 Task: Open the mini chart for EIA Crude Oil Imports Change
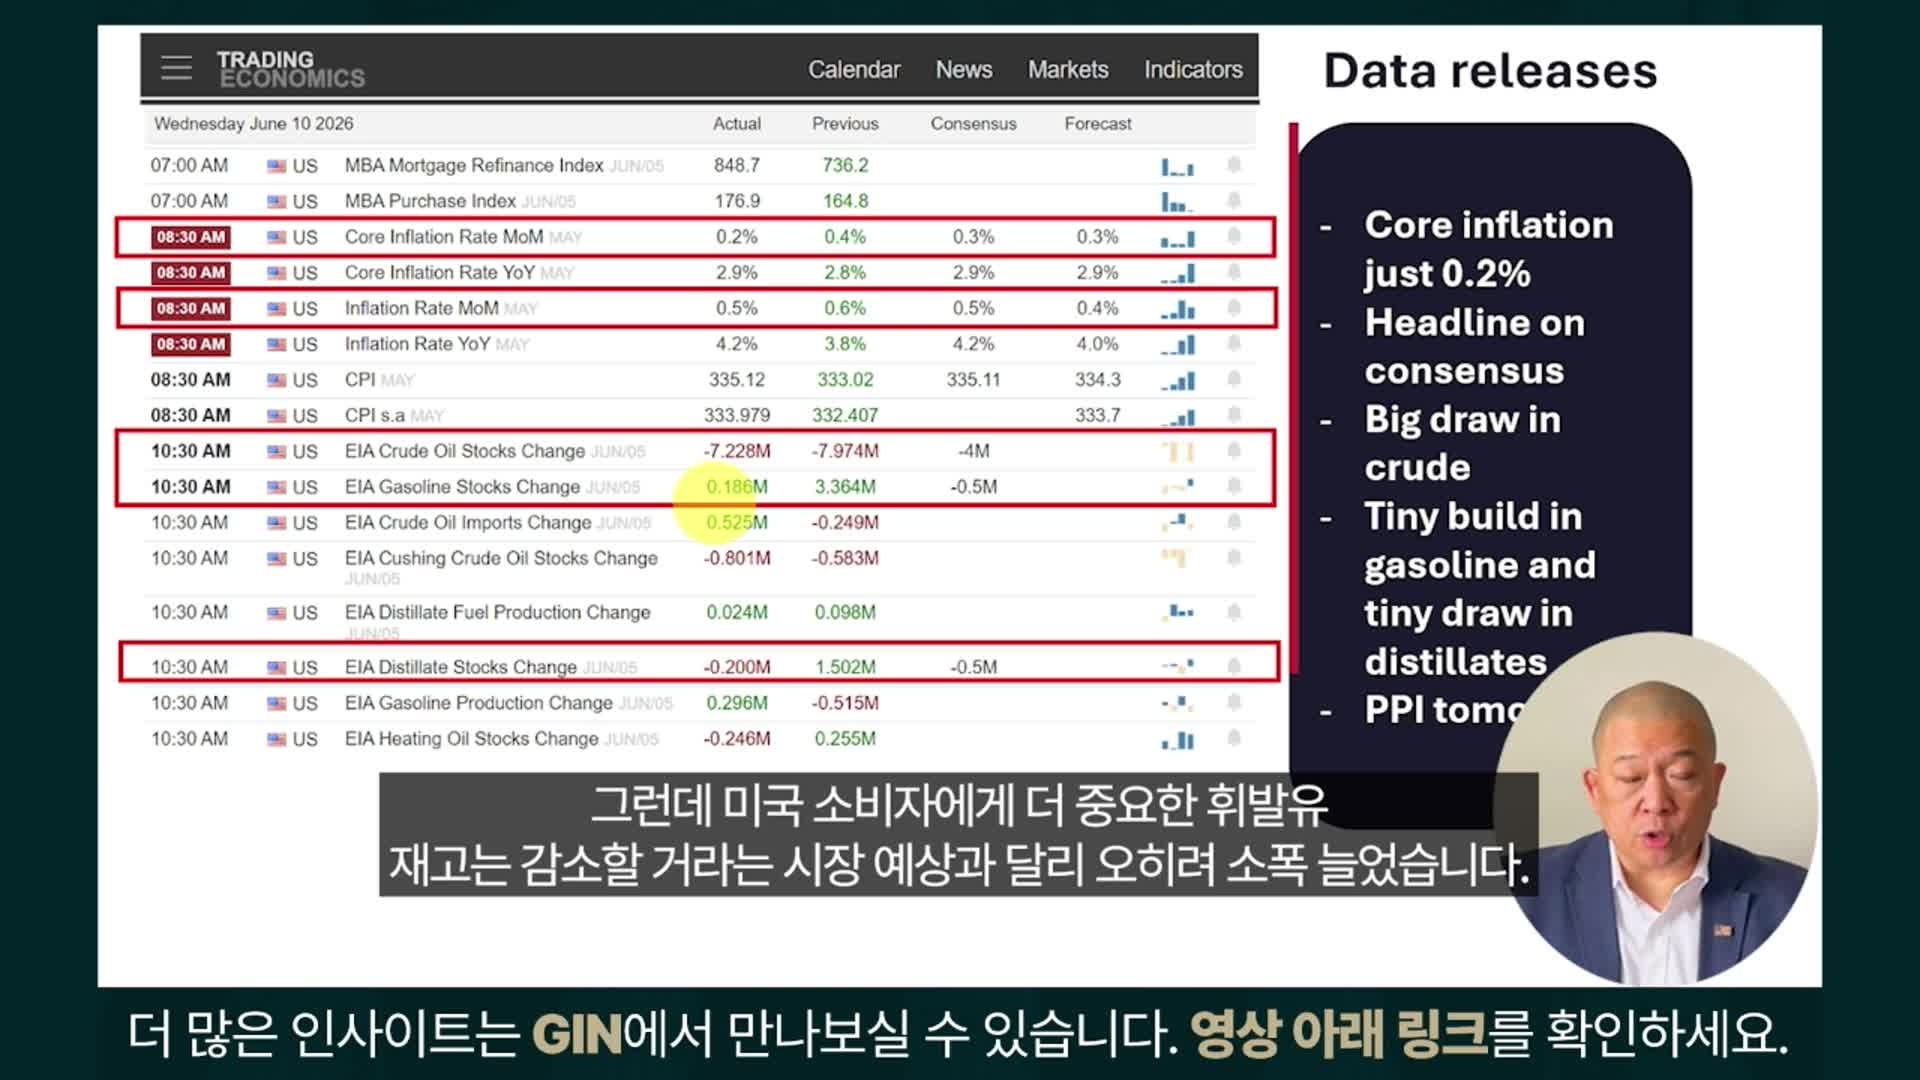pos(1177,522)
